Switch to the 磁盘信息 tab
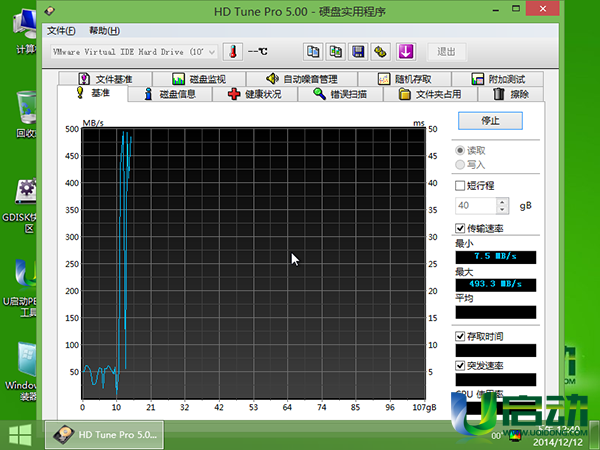 (170, 94)
